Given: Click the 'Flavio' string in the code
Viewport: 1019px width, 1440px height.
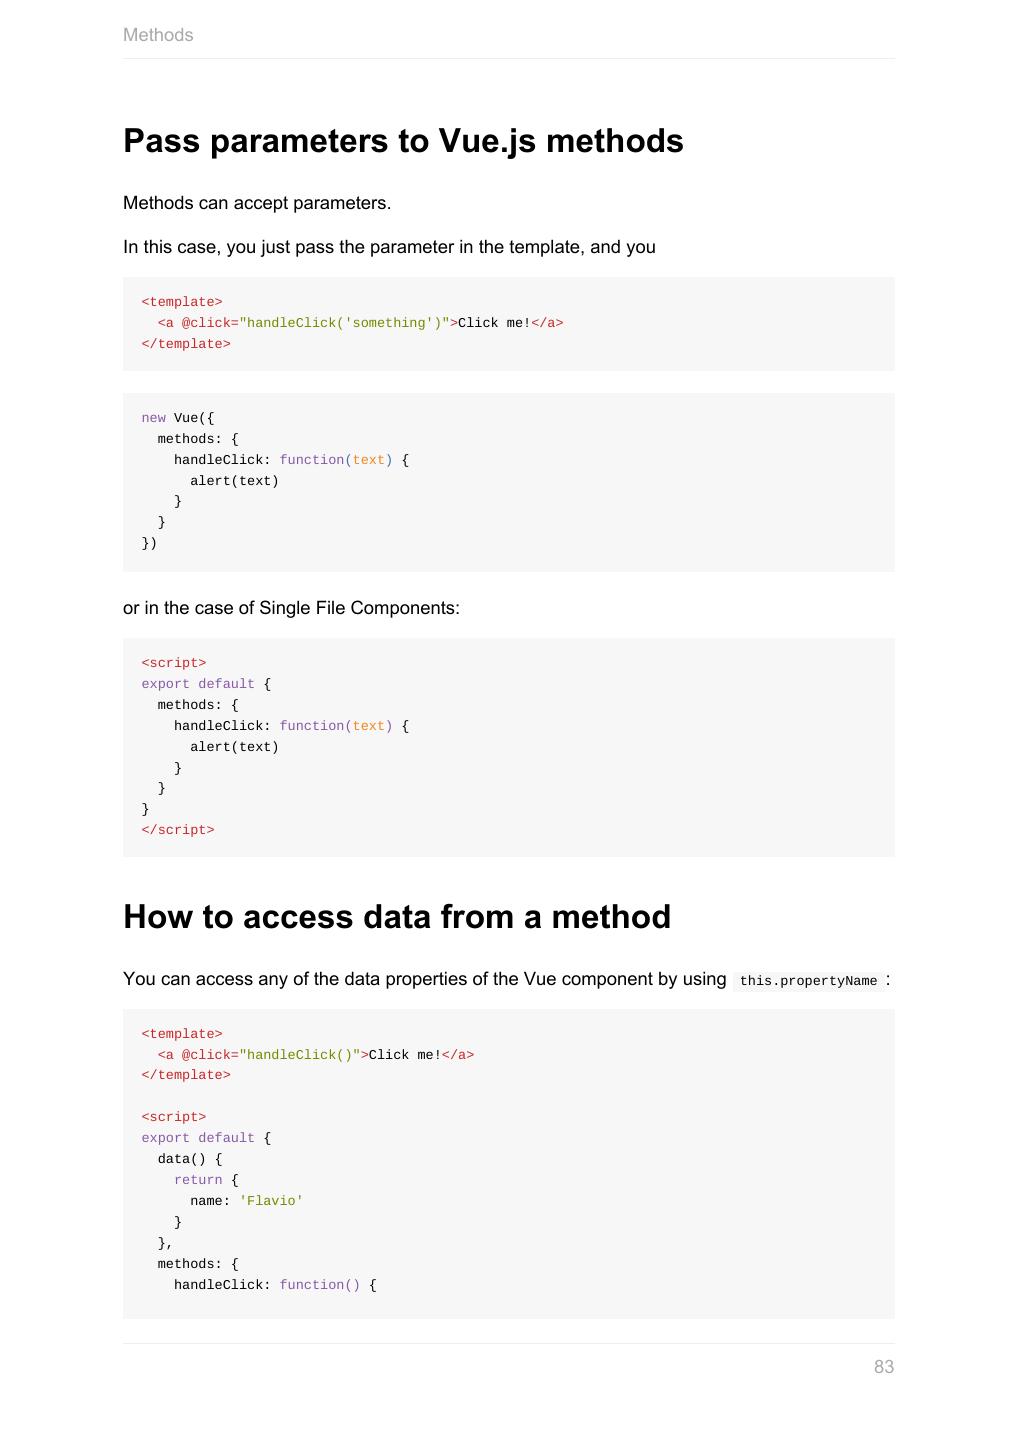Looking at the screenshot, I should pos(271,1201).
